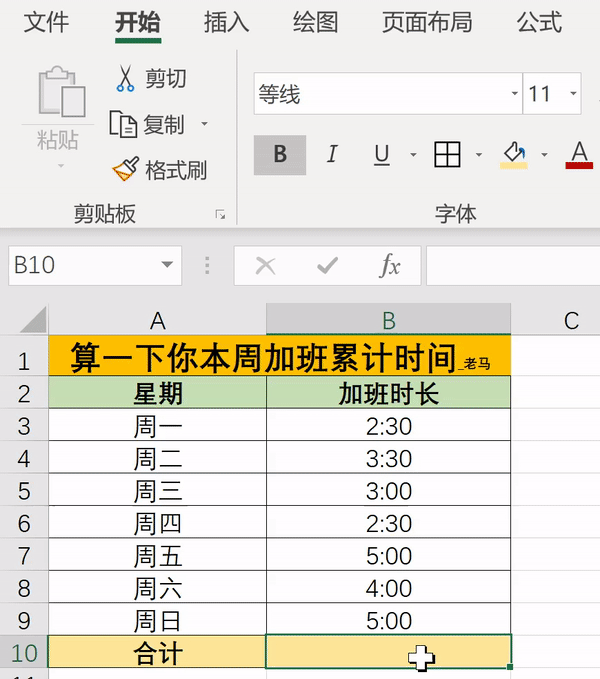This screenshot has width=600, height=679.
Task: Select the 合计 cell
Action: 158,653
